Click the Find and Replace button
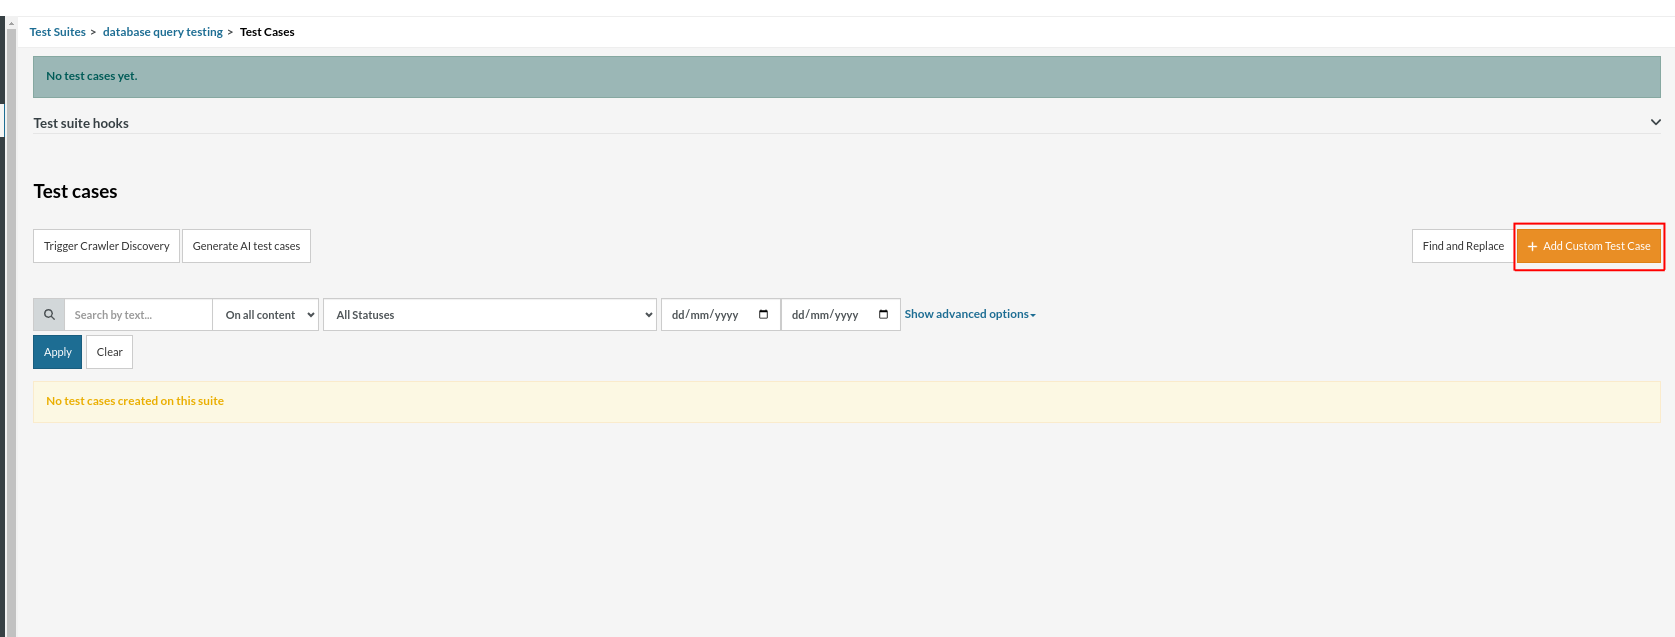1675x637 pixels. 1462,246
